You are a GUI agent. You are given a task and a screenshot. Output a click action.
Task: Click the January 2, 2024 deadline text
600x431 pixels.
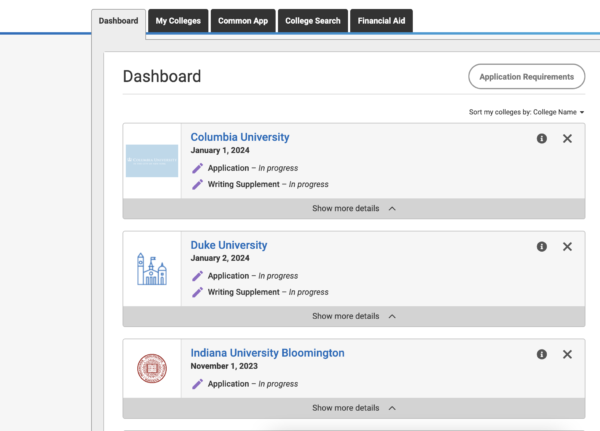(x=220, y=258)
